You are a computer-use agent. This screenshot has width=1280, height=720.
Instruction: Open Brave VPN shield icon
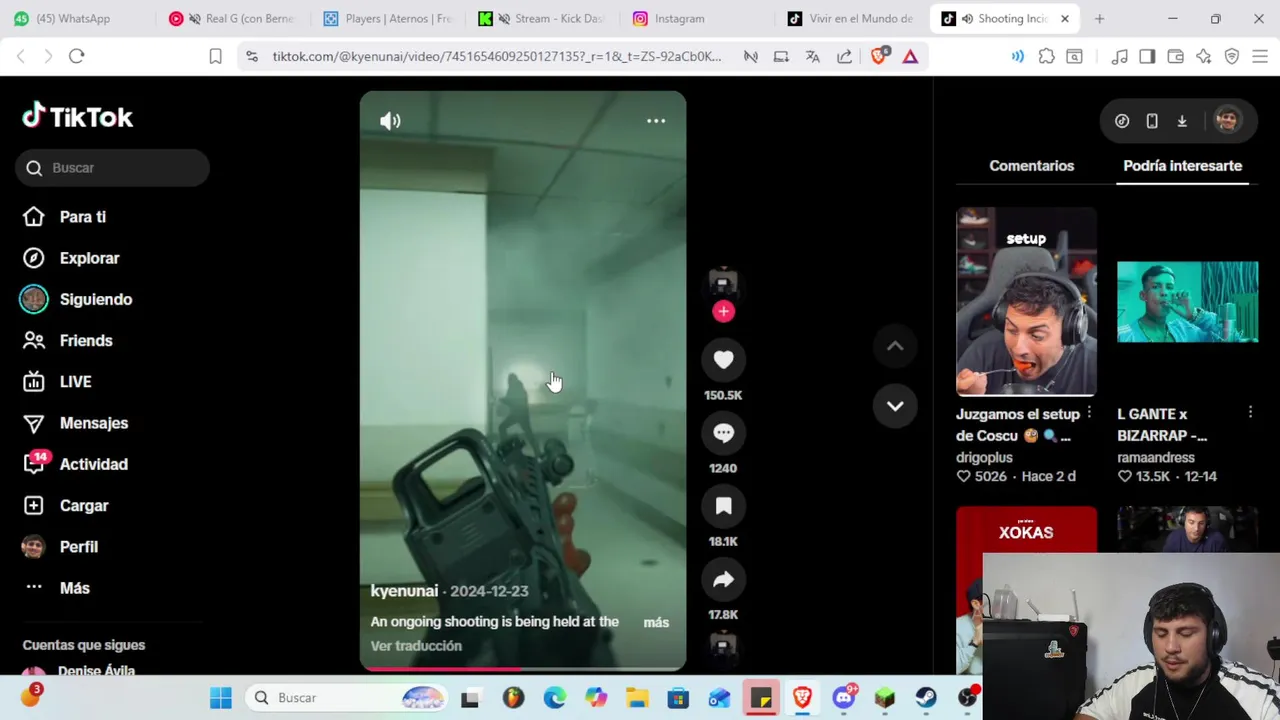click(x=1232, y=57)
